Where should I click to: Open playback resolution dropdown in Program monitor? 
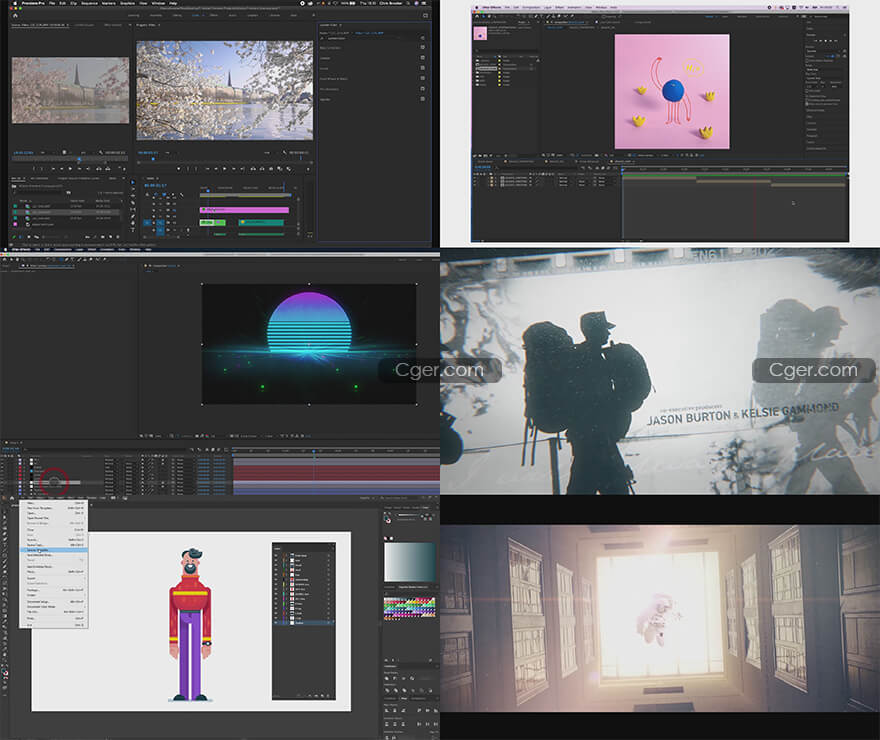268,152
